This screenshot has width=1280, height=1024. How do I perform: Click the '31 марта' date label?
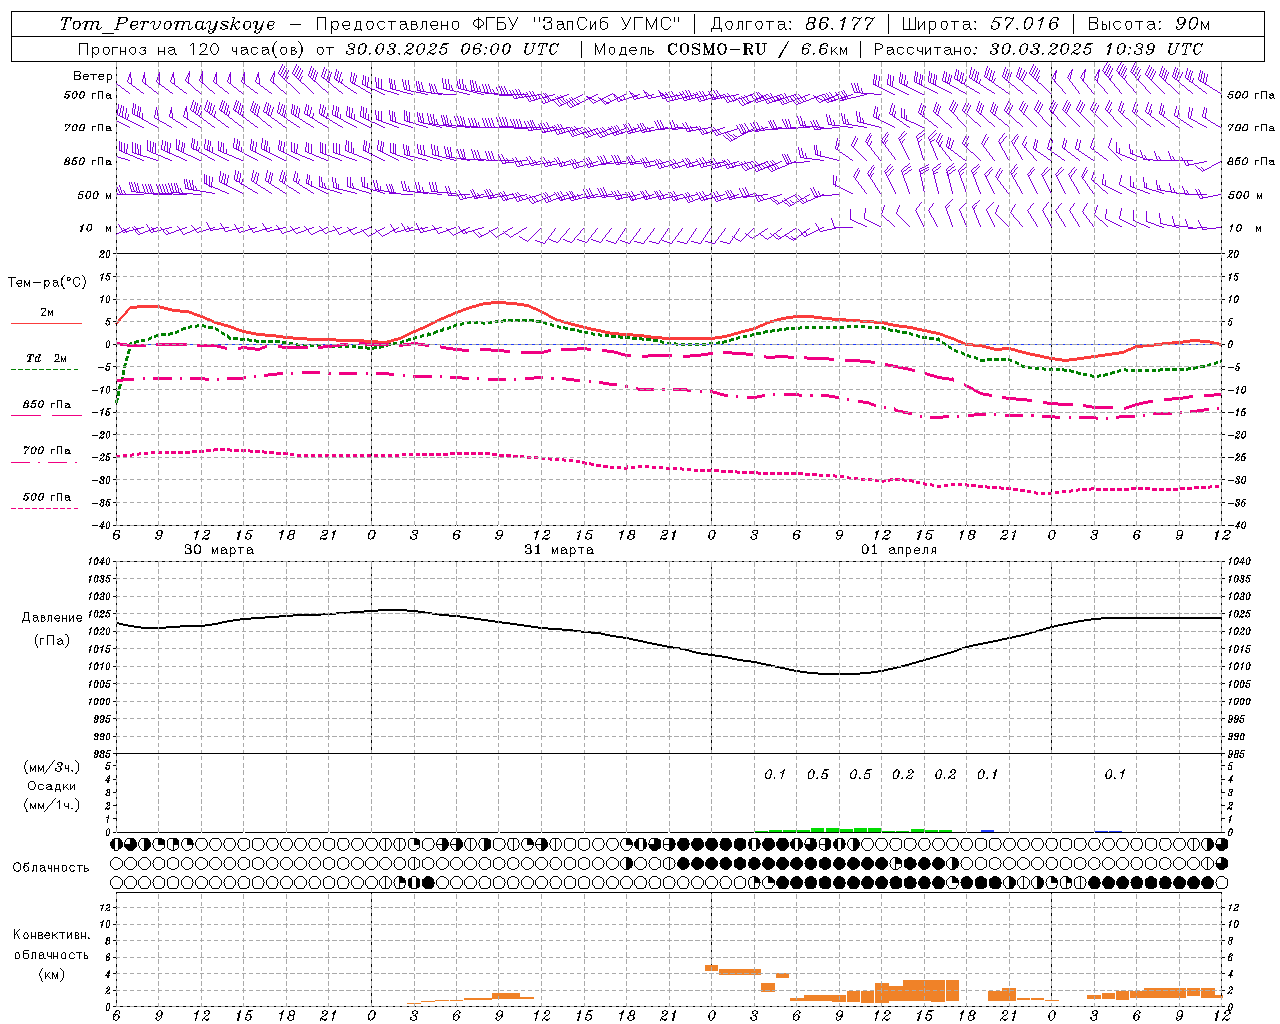pyautogui.click(x=559, y=550)
